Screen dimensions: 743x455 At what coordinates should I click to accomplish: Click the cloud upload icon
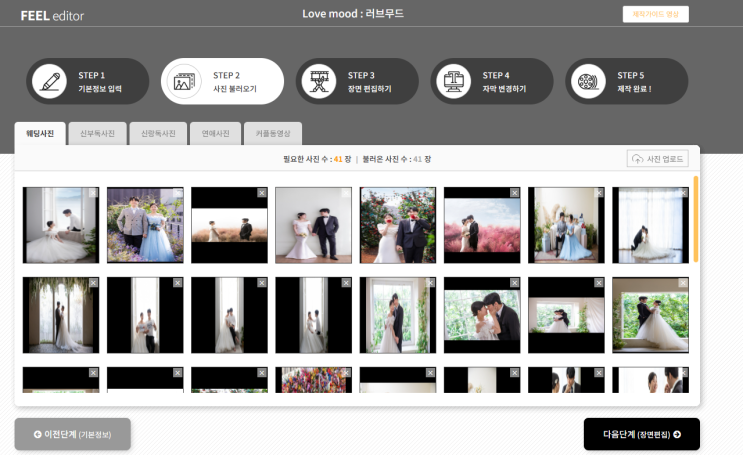click(x=638, y=159)
